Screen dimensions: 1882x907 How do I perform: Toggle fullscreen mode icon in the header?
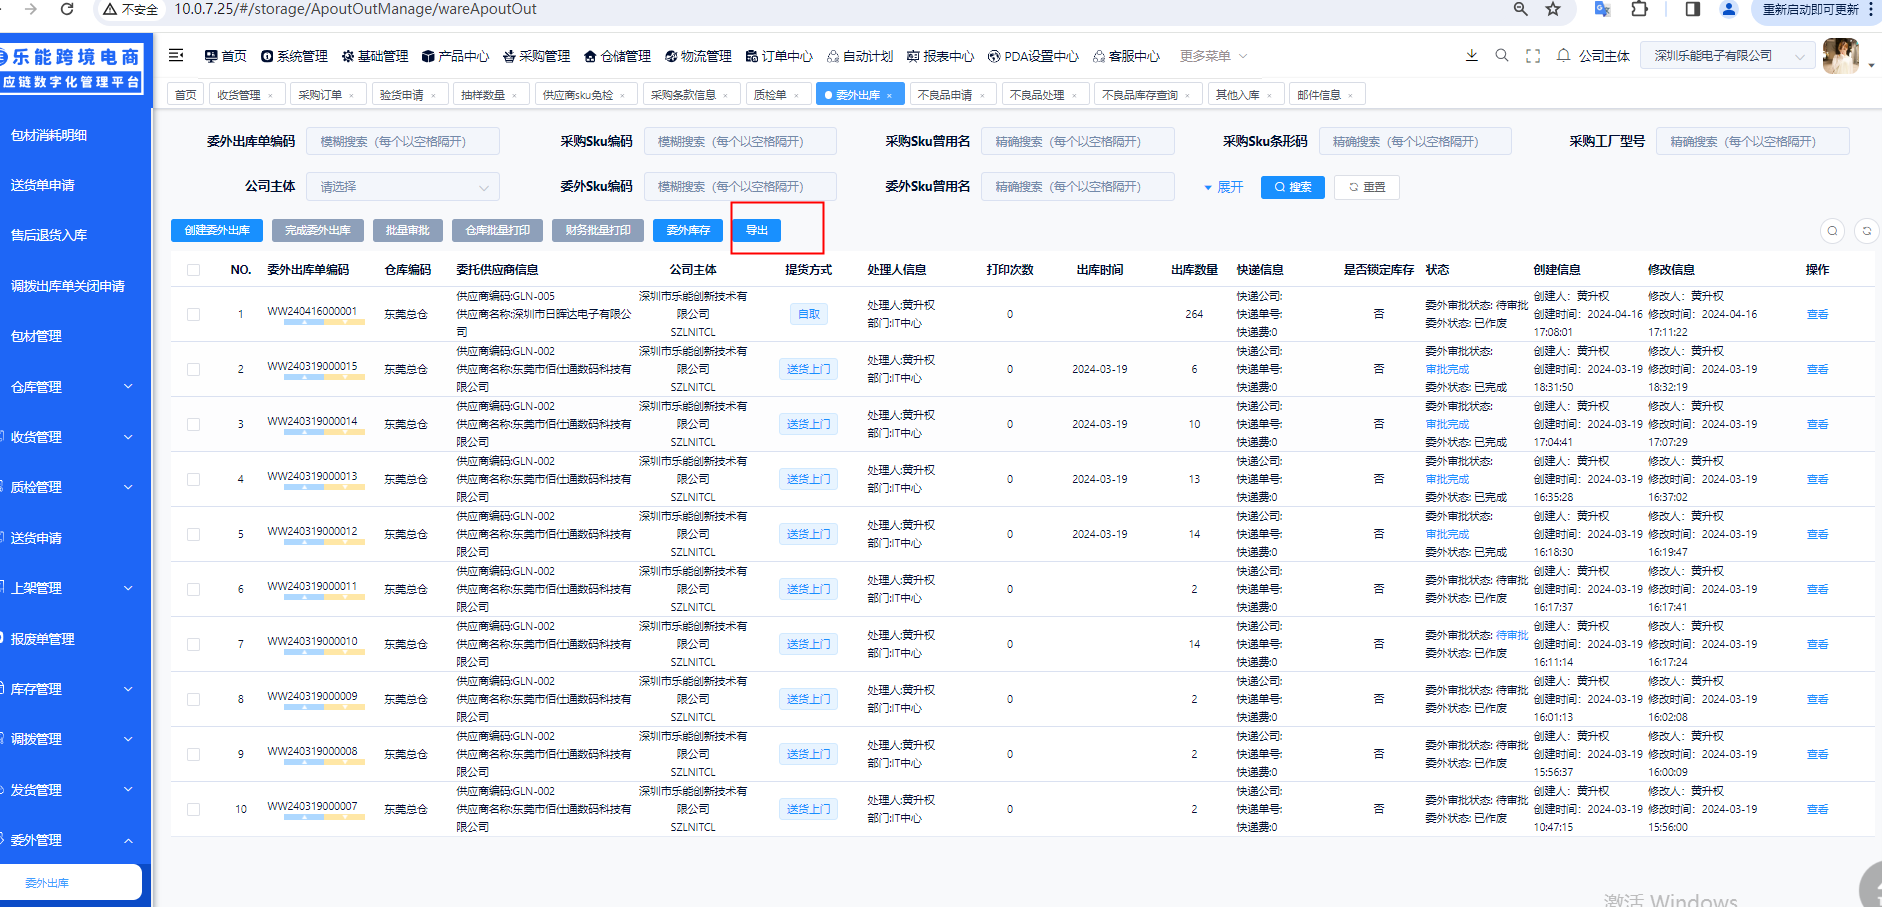coord(1532,56)
